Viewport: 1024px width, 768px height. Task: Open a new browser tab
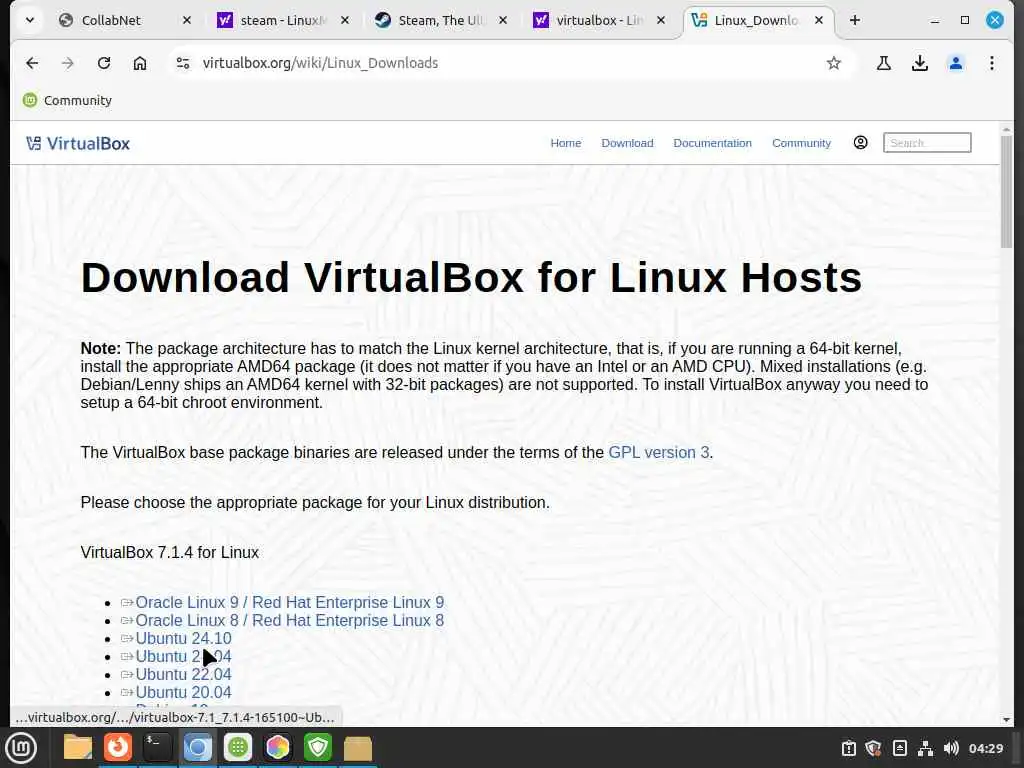point(854,20)
